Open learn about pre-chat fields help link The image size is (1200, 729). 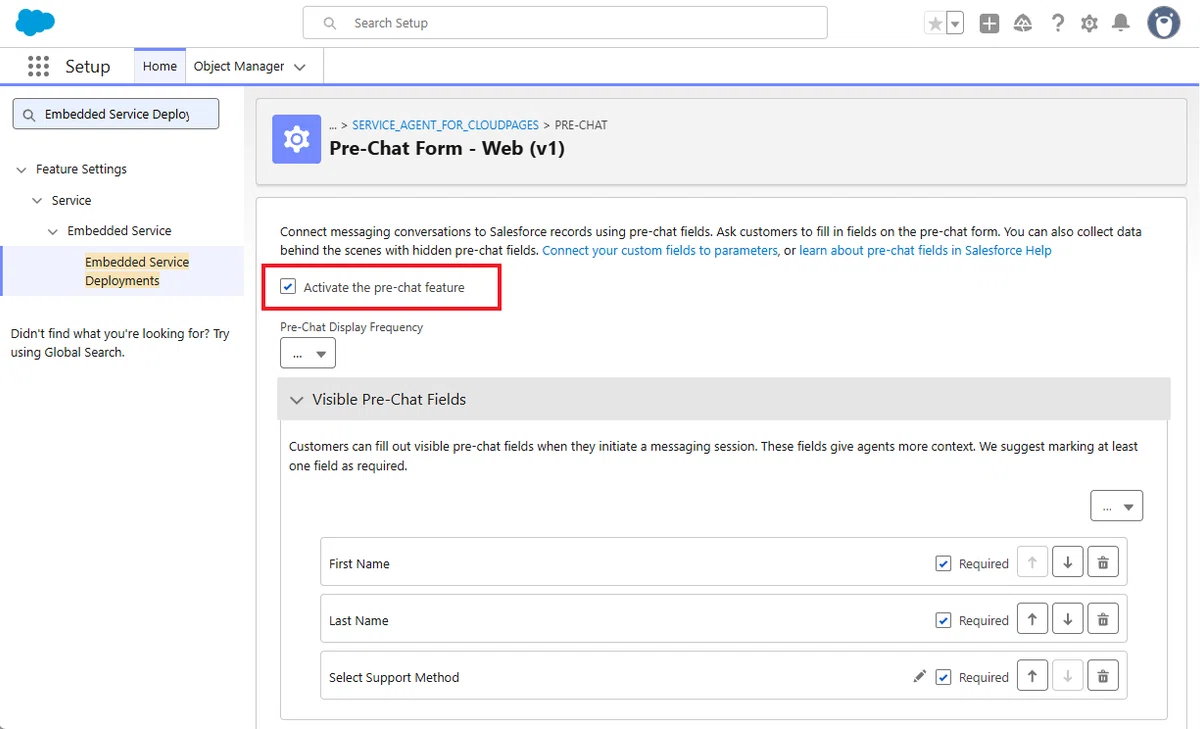click(x=925, y=250)
